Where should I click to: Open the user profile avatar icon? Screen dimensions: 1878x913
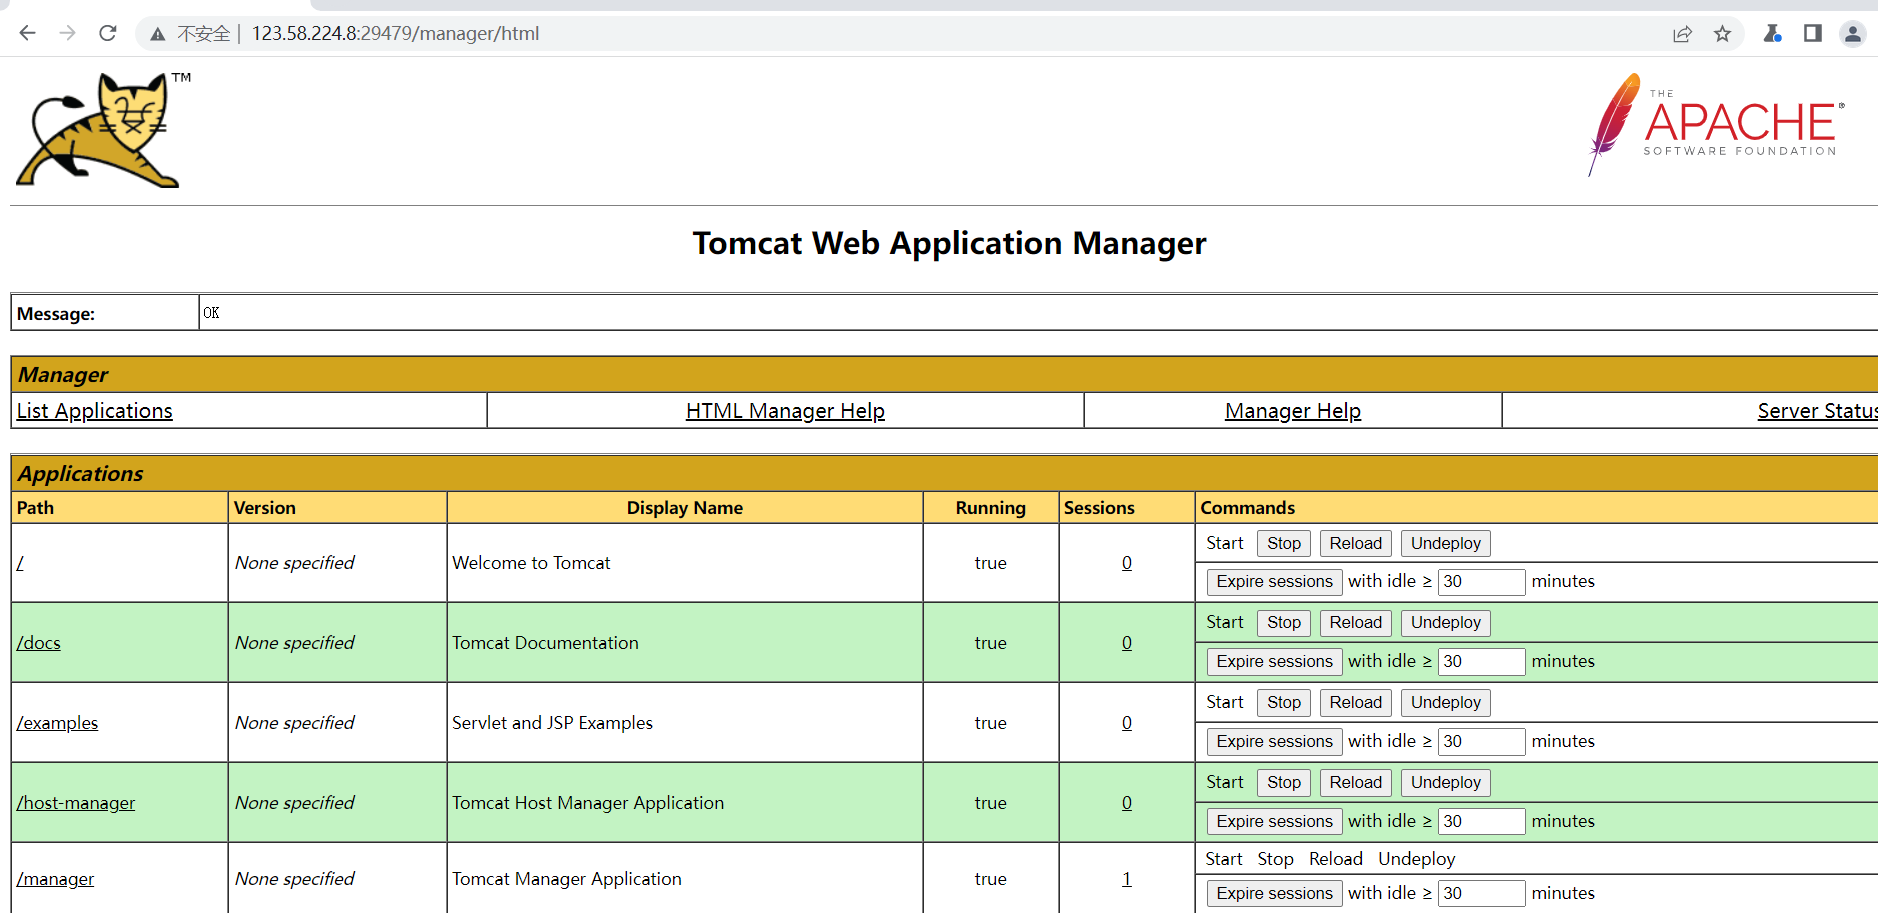[1852, 34]
